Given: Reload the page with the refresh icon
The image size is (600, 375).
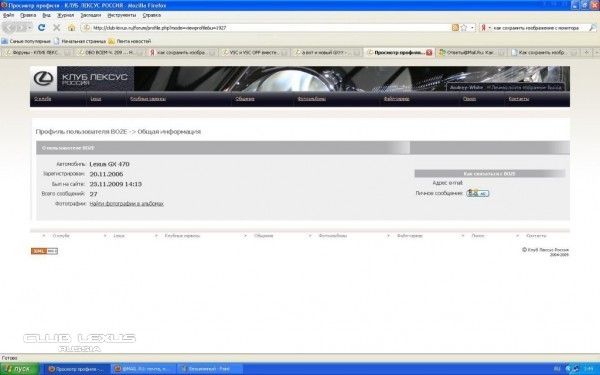Looking at the screenshot, I should coord(41,28).
